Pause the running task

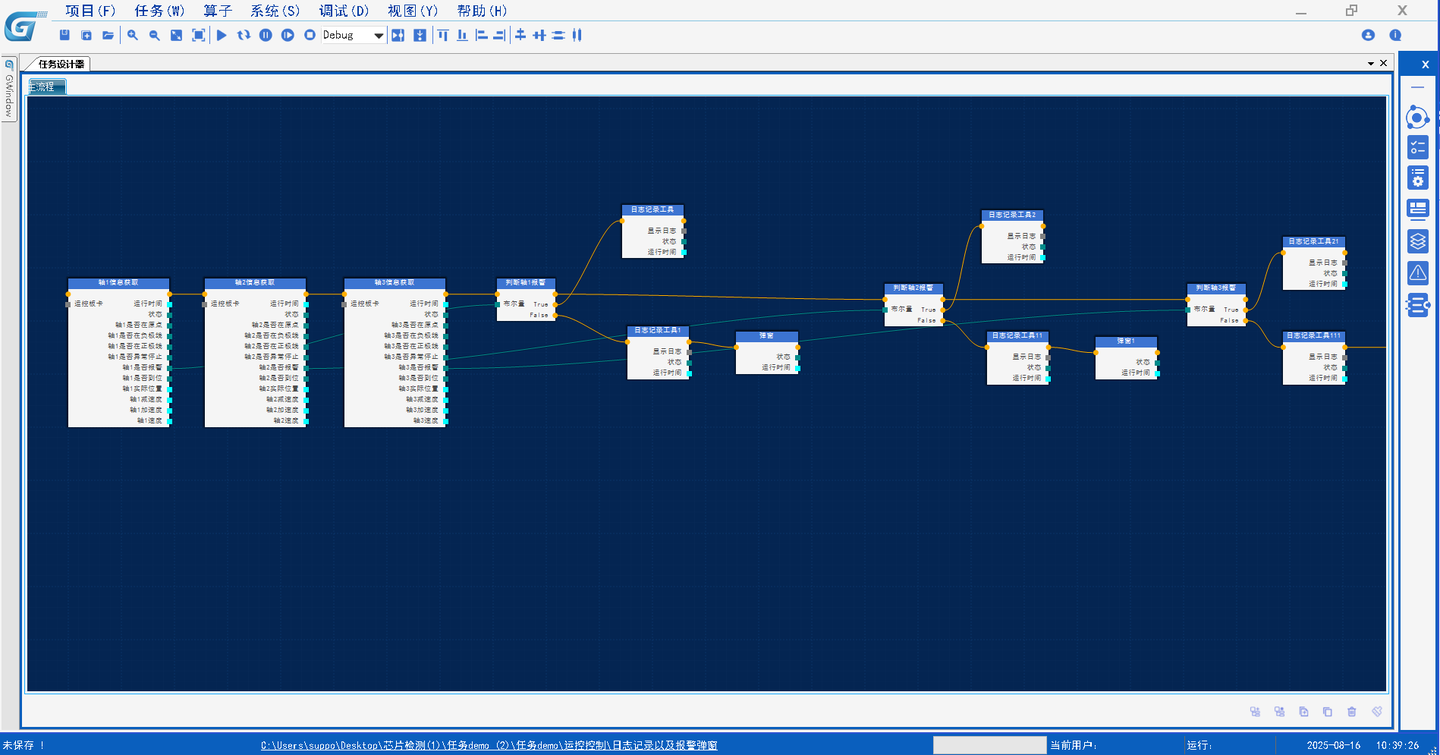pos(266,35)
